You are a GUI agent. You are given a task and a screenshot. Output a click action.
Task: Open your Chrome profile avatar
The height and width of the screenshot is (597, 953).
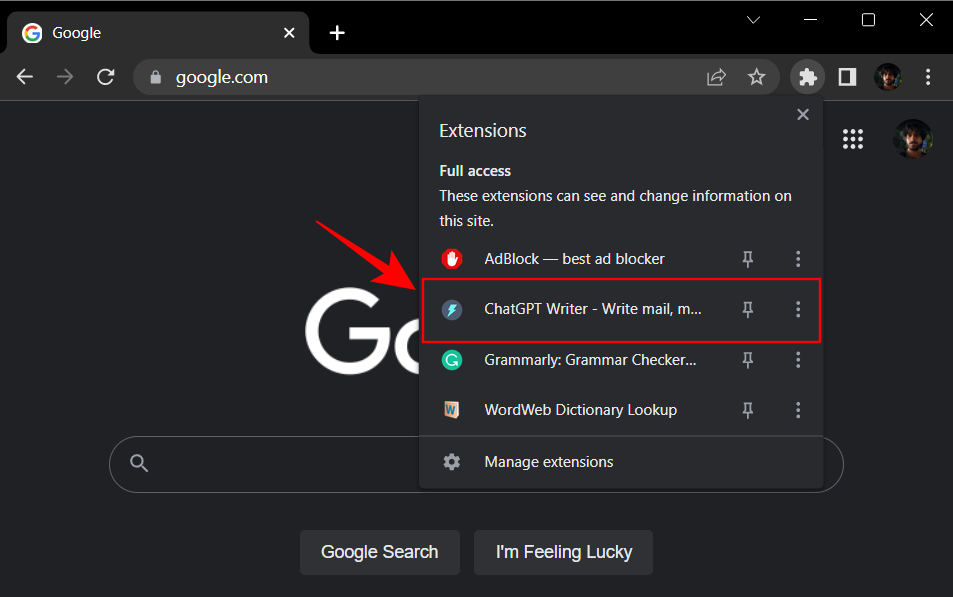pyautogui.click(x=888, y=77)
